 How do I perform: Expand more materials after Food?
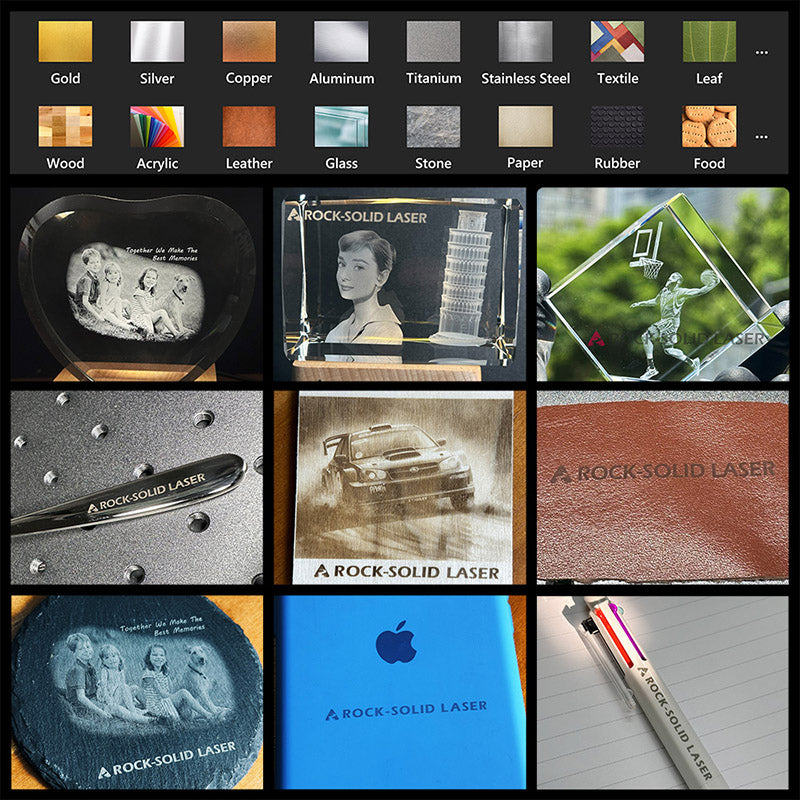point(762,137)
